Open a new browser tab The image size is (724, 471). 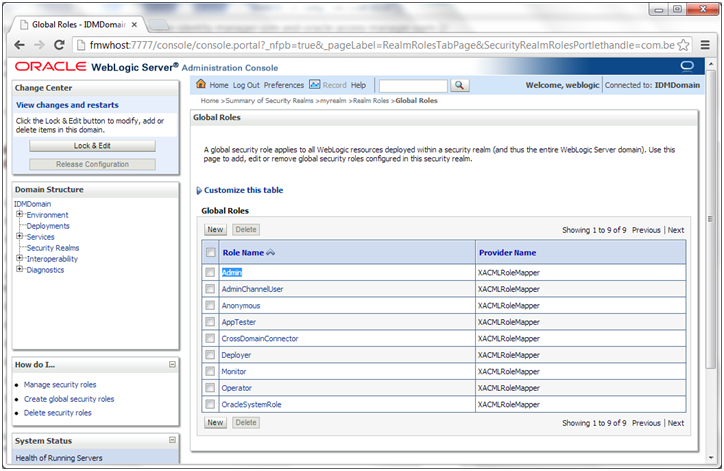click(158, 25)
